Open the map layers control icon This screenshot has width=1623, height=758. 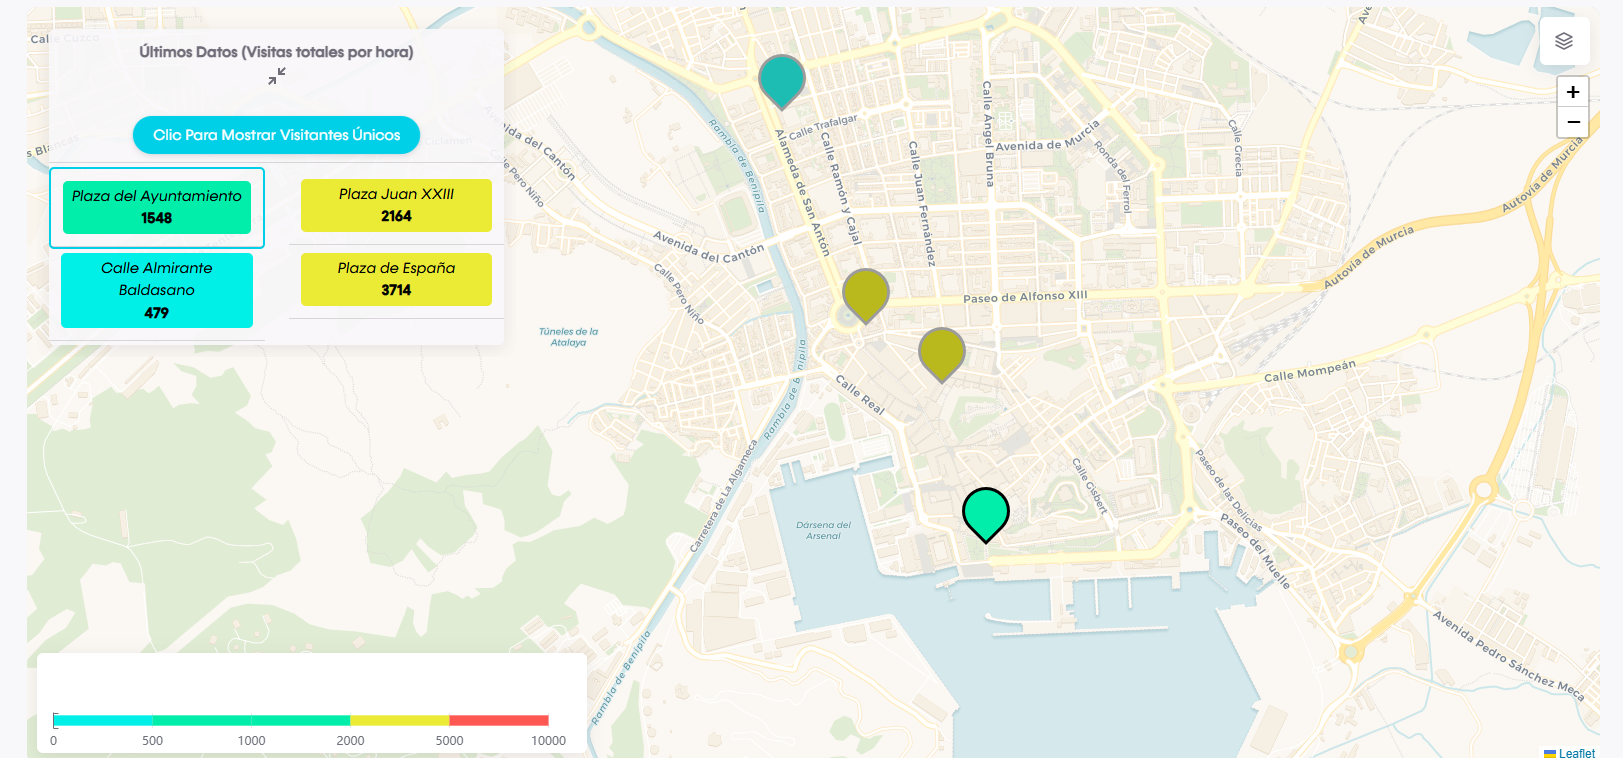point(1564,41)
